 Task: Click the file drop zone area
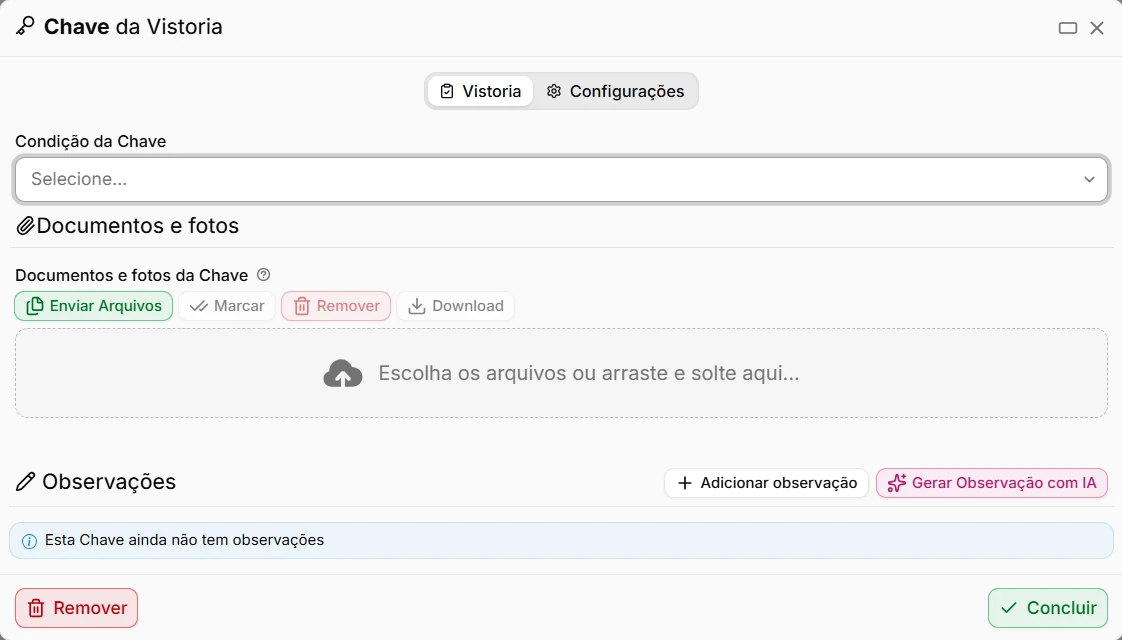coord(561,373)
